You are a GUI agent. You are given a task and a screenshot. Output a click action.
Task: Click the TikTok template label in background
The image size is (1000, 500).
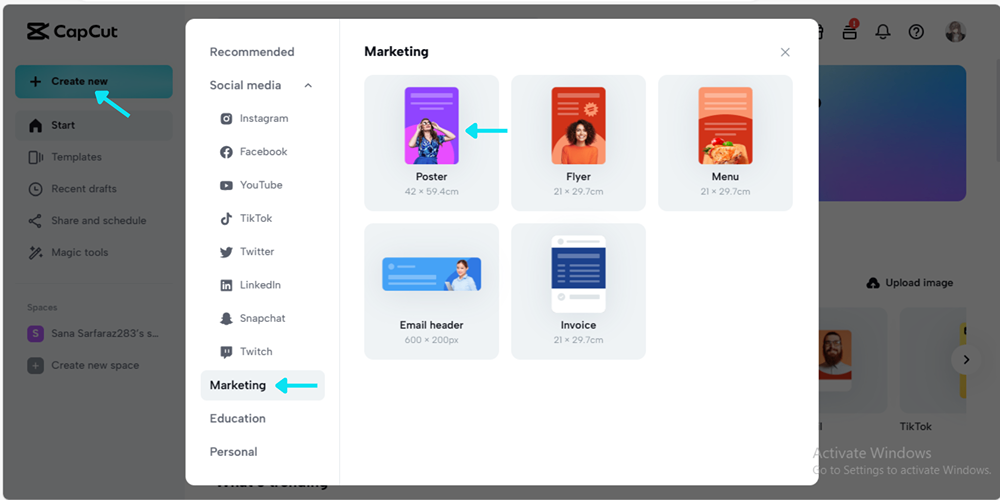[916, 426]
